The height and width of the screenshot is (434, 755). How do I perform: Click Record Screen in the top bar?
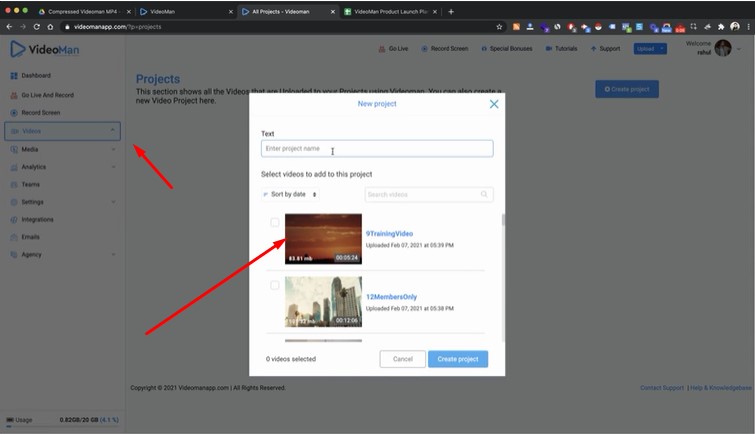coord(444,49)
